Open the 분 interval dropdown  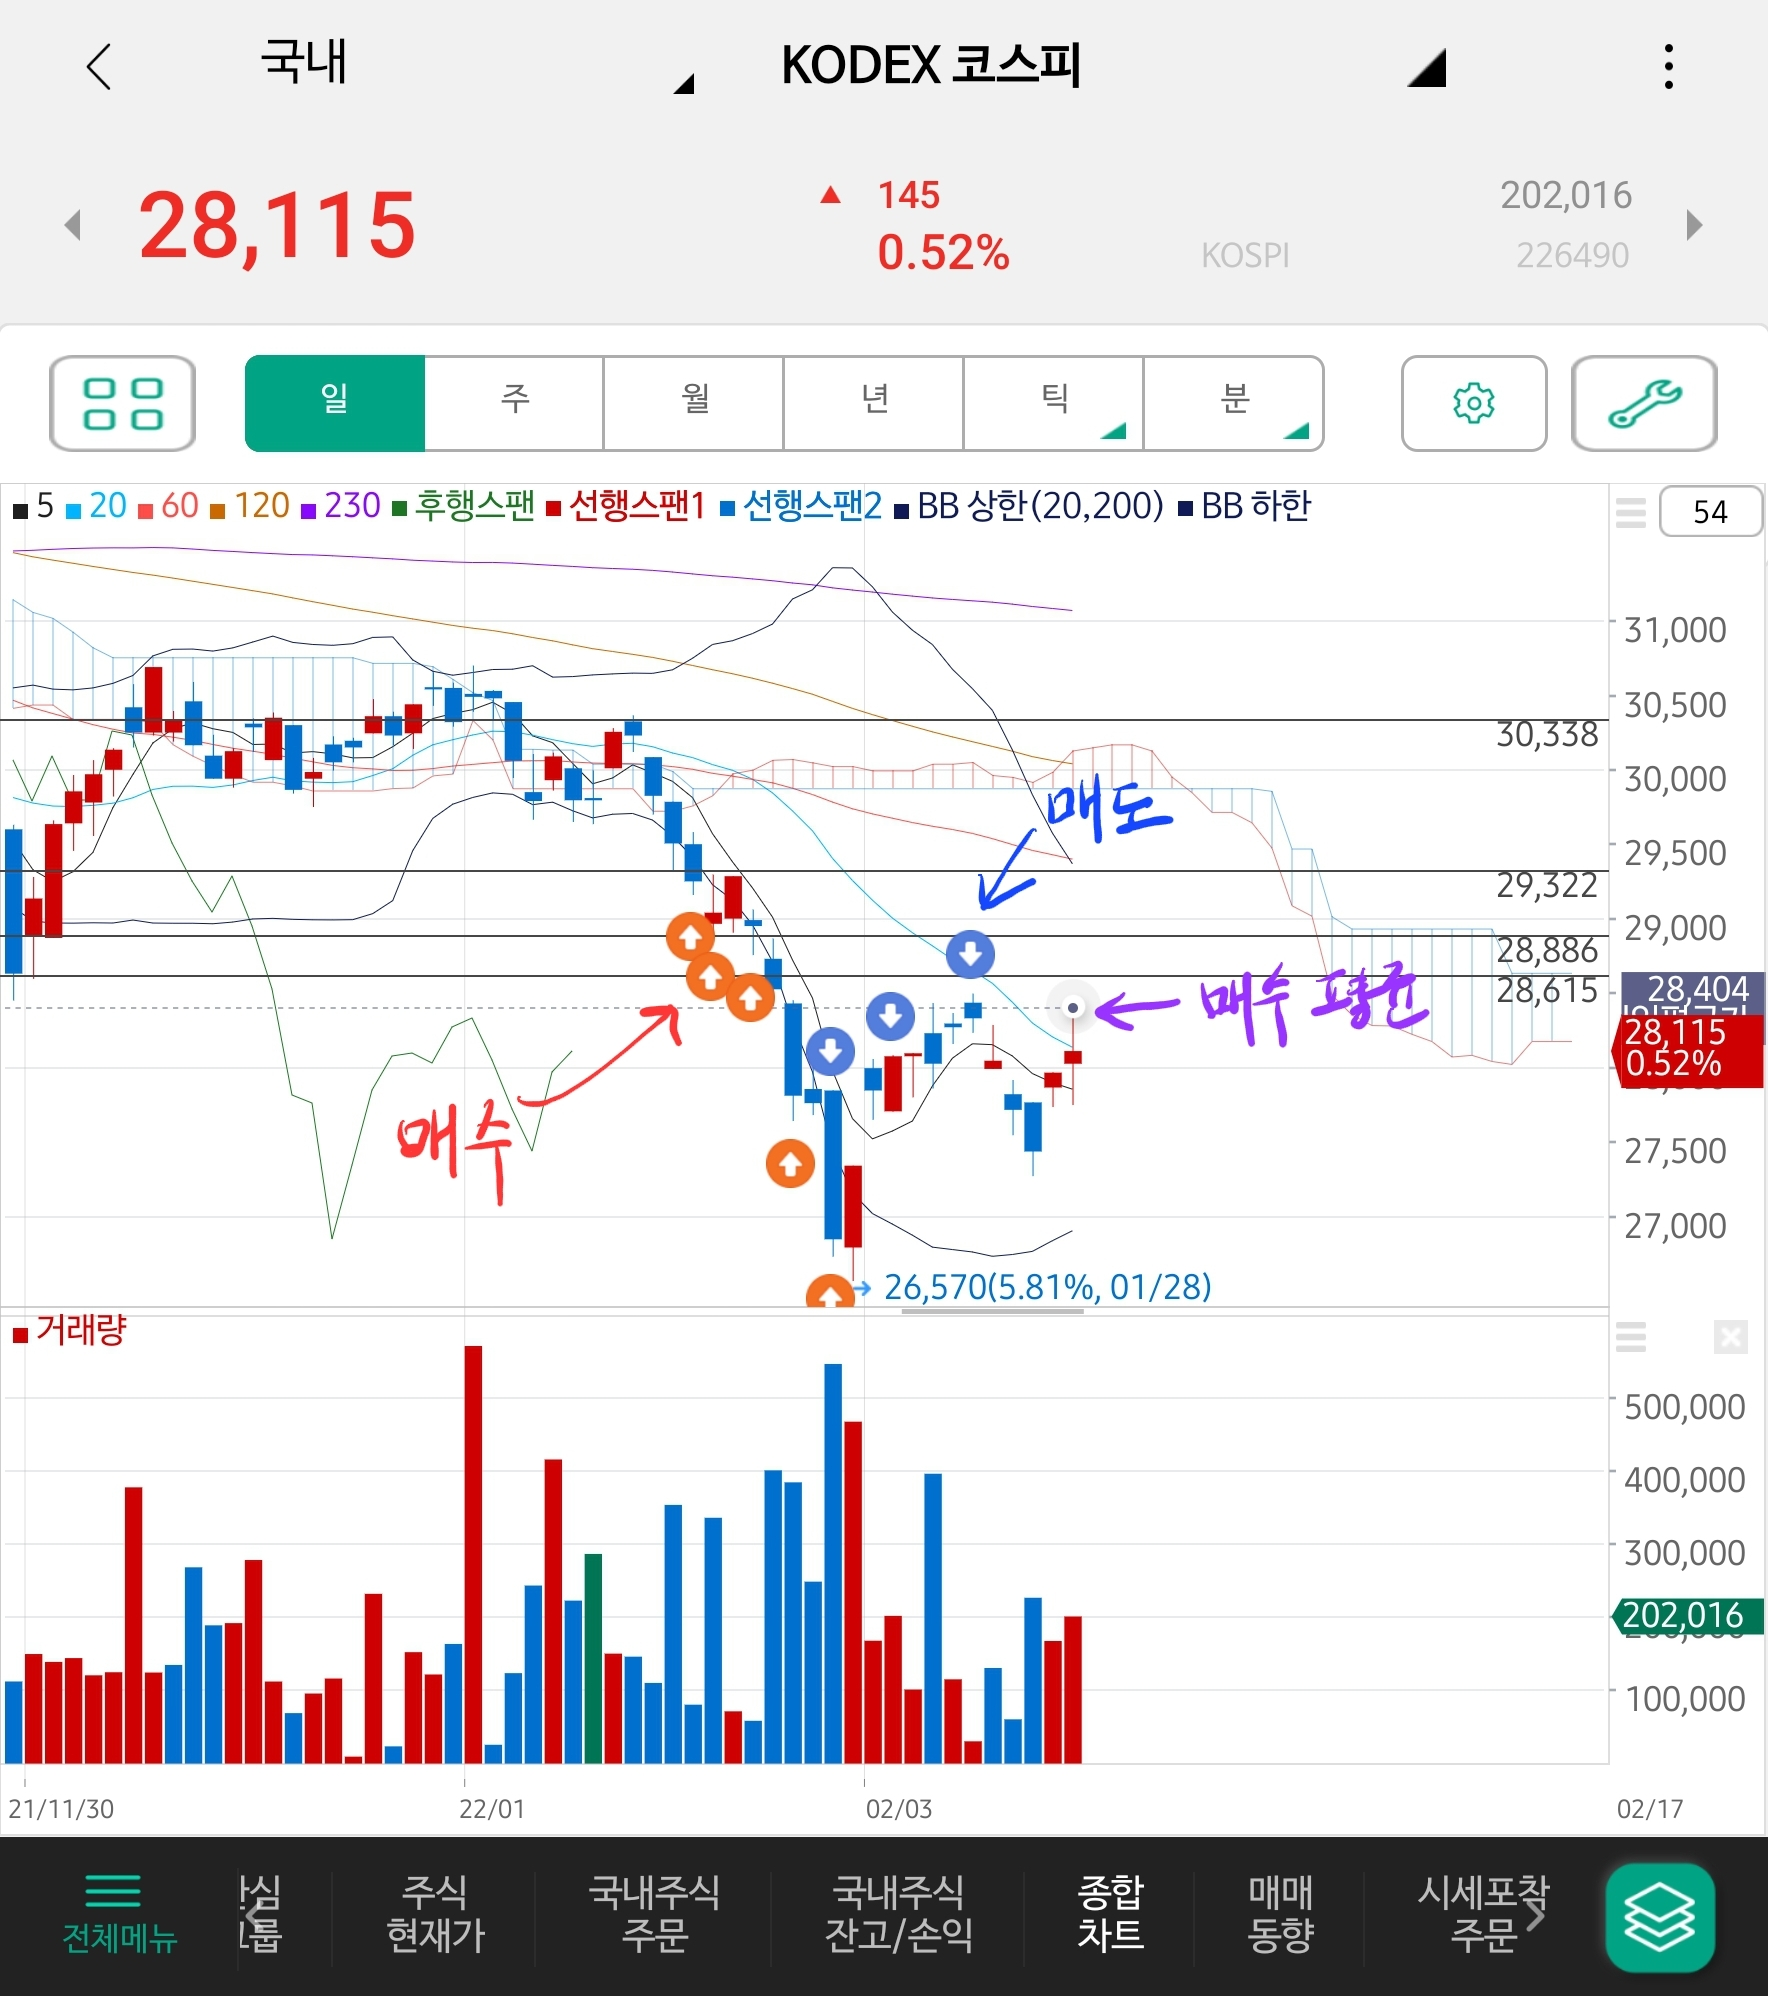(x=1234, y=403)
